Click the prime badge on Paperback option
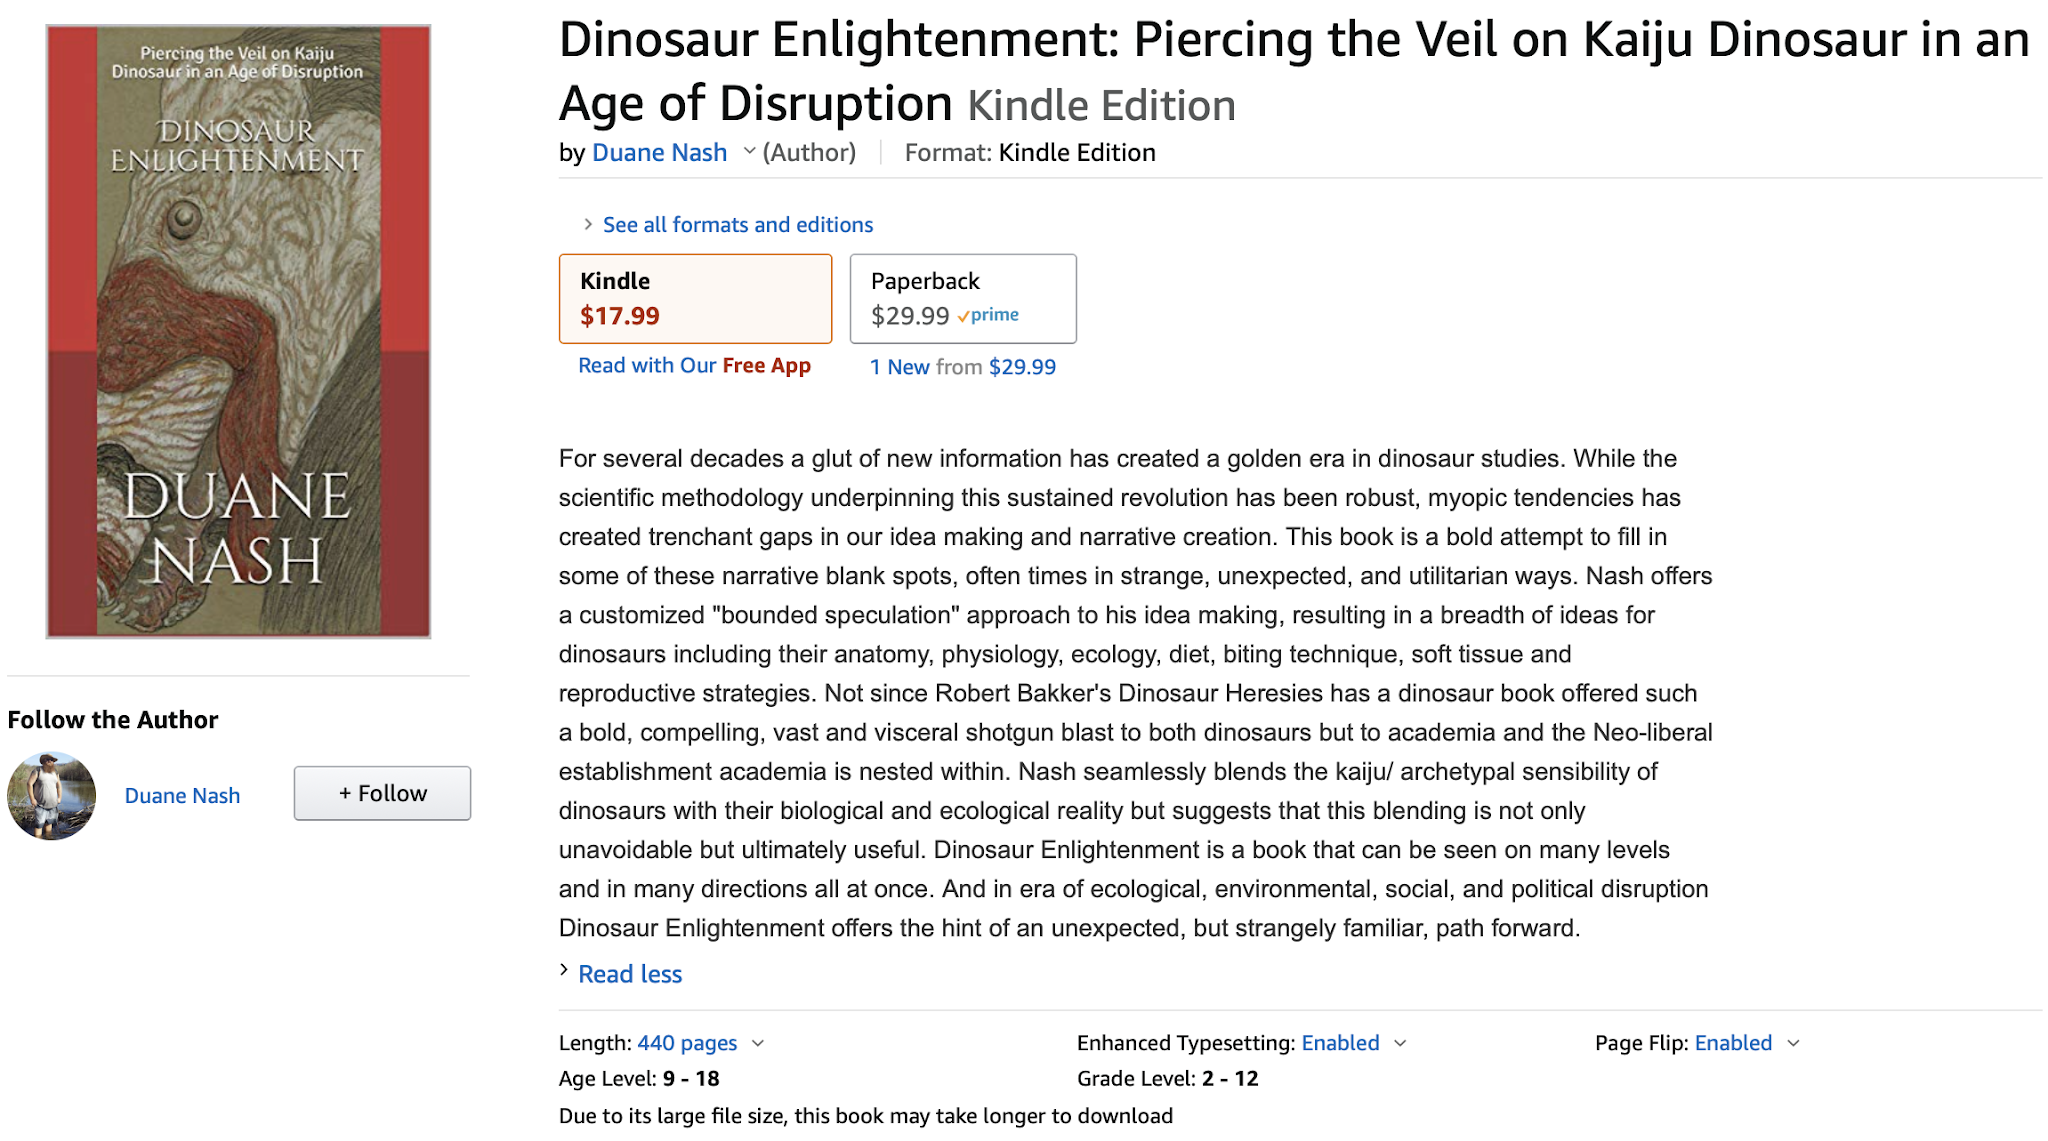Screen dimensions: 2048x1141 point(989,315)
